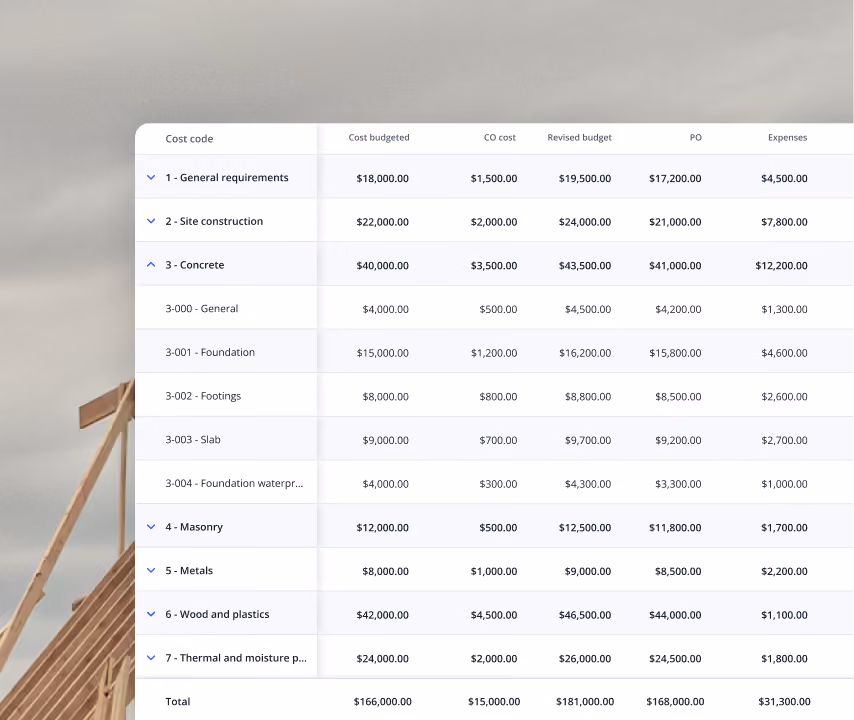The width and height of the screenshot is (854, 720).
Task: Click Masonry revised budget $12,500.00
Action: [585, 527]
